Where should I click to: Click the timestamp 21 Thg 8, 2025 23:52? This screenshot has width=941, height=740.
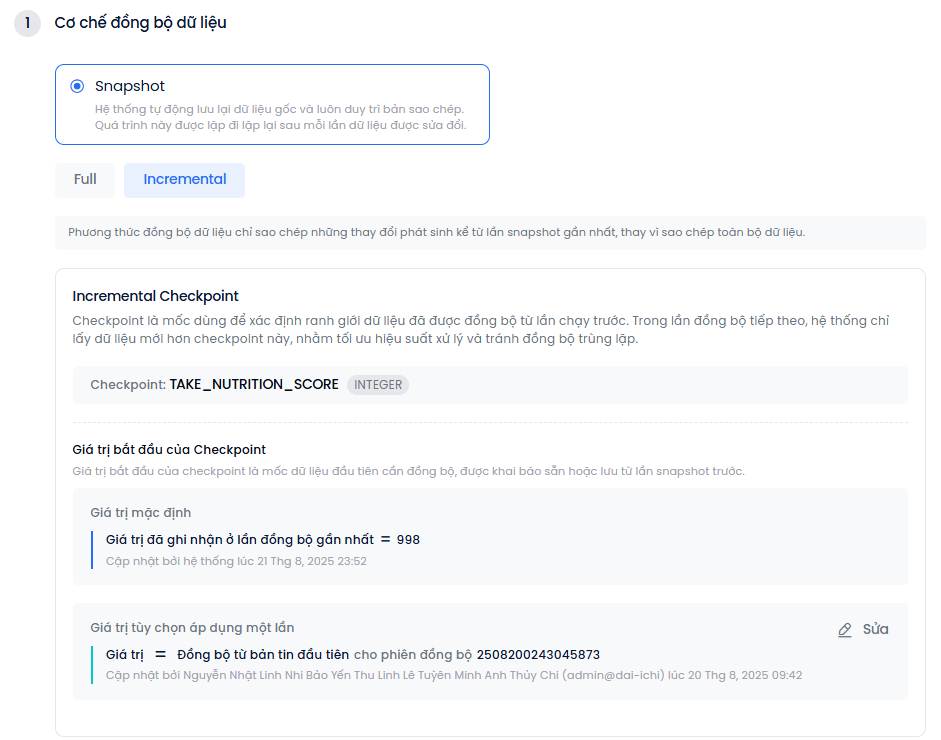312,561
